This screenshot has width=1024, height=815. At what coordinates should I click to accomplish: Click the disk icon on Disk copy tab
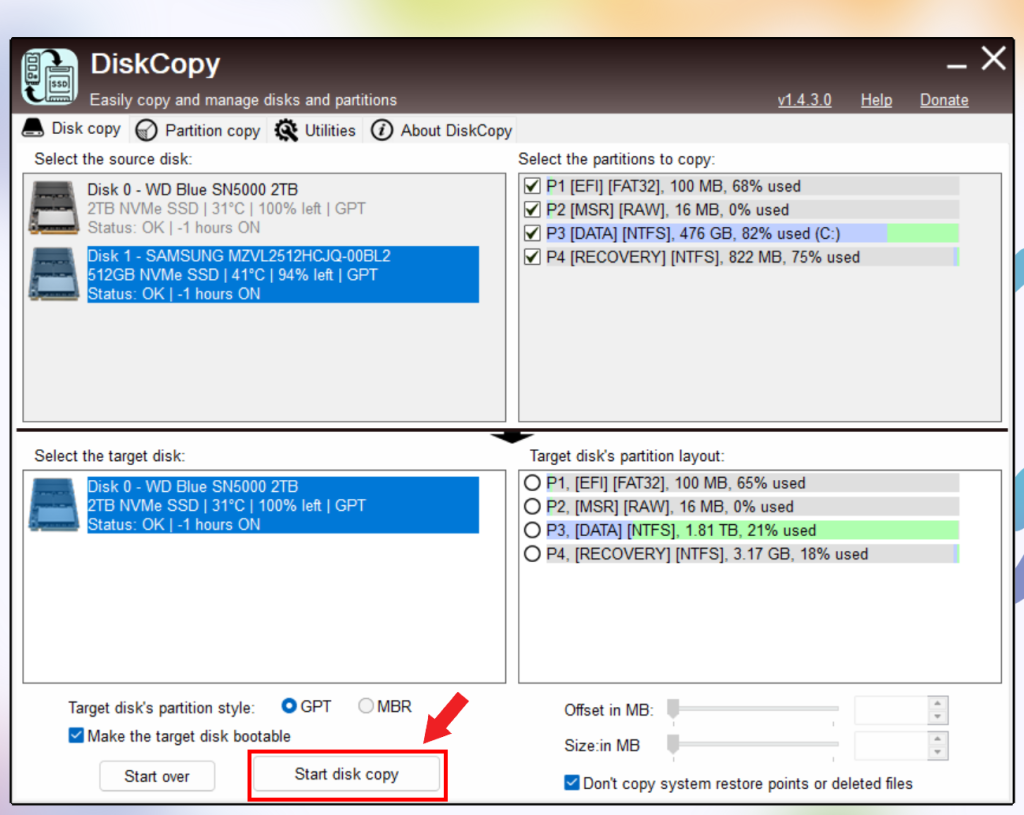click(33, 127)
